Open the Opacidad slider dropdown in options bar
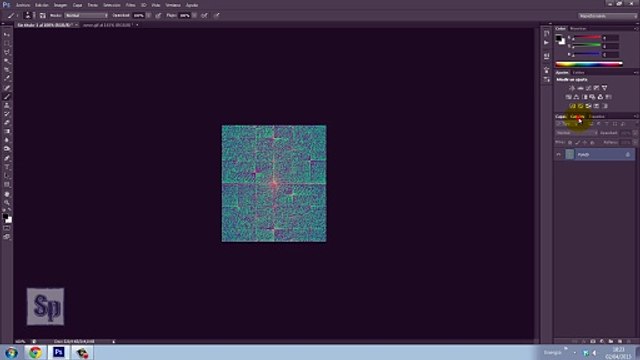The width and height of the screenshot is (640, 360). [x=149, y=16]
